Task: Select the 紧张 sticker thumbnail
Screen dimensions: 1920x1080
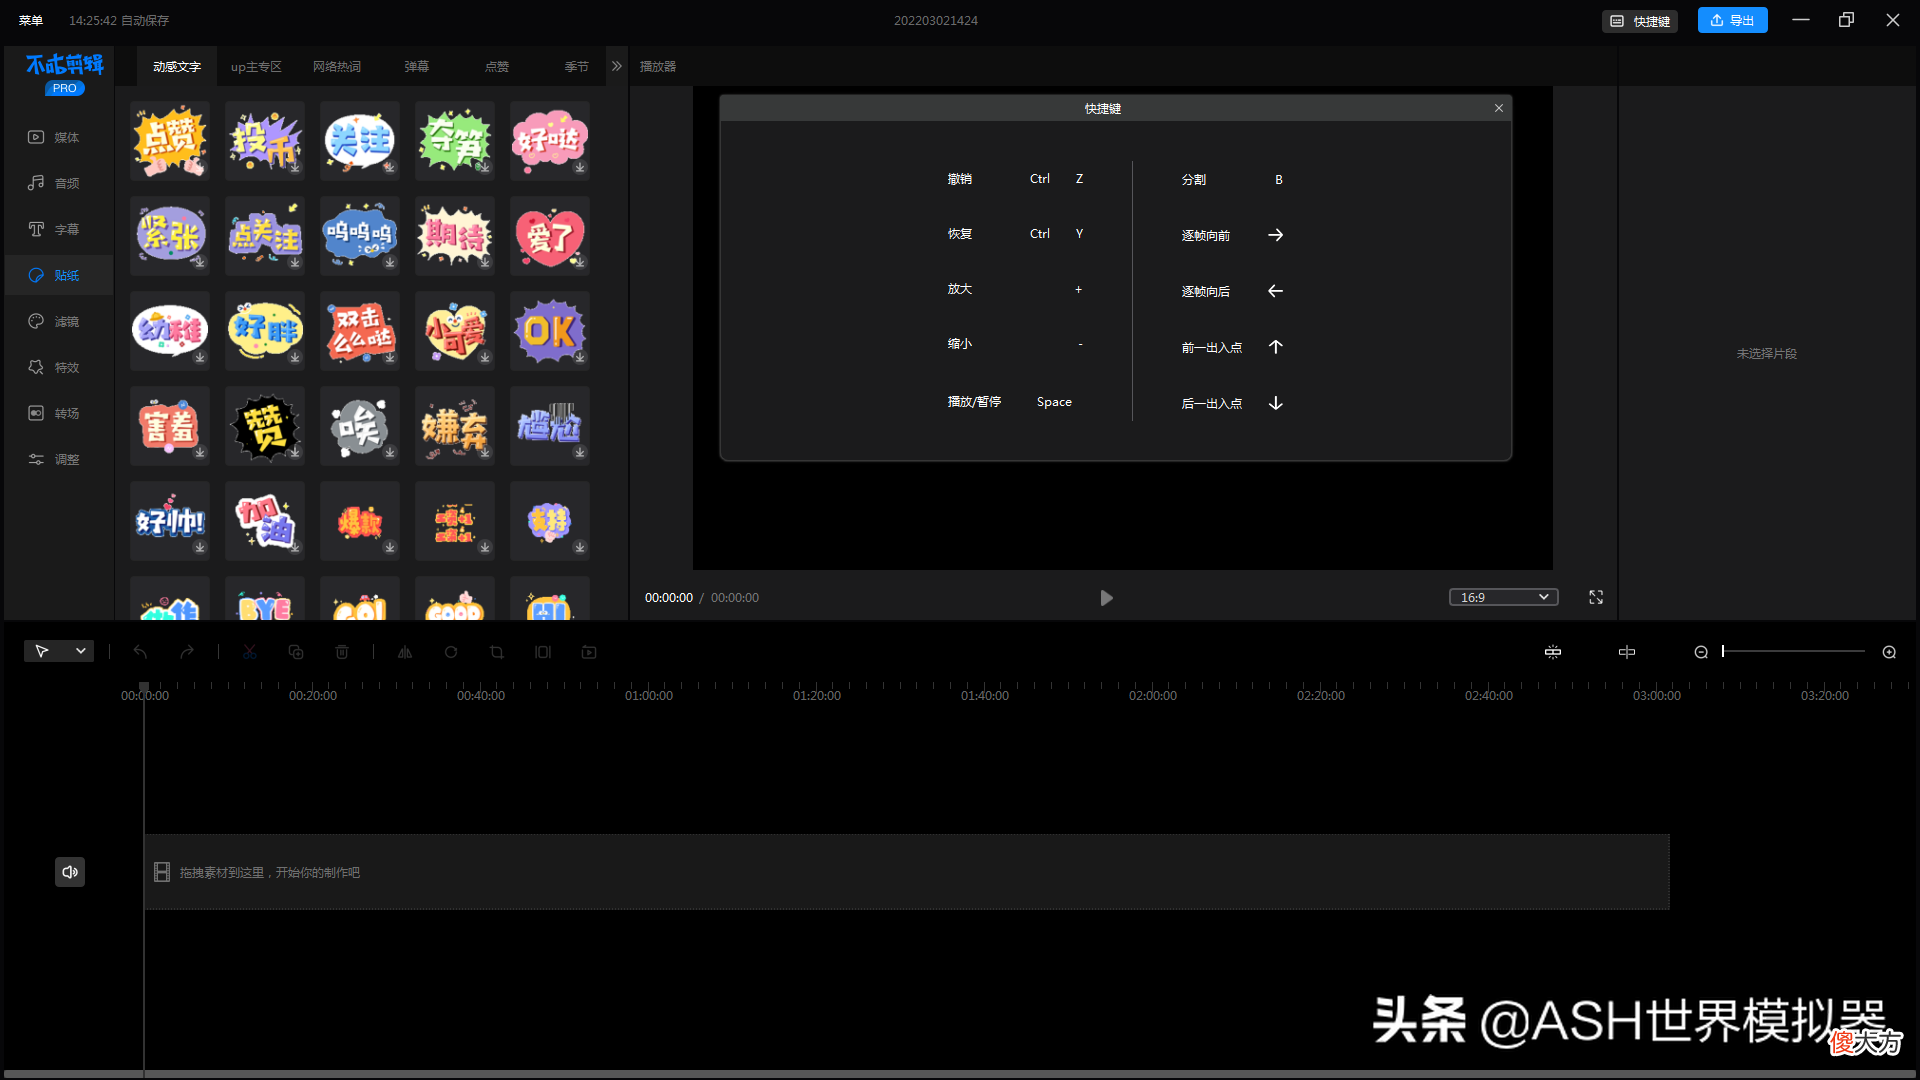Action: tap(170, 235)
